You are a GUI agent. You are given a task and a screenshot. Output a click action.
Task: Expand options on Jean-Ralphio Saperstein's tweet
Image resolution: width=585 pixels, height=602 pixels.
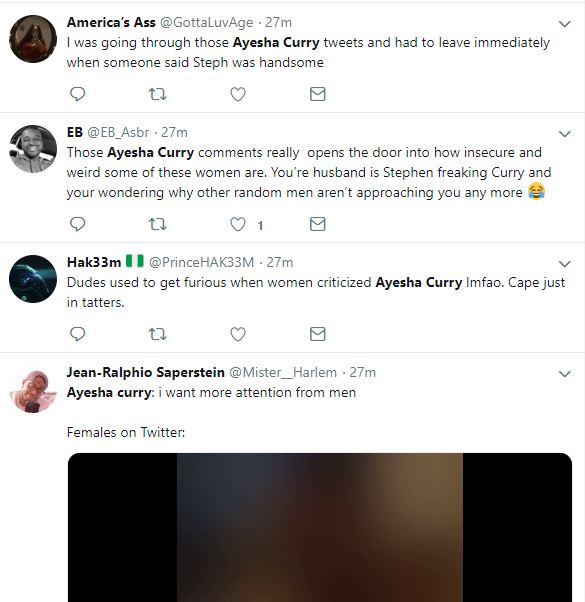pos(564,374)
